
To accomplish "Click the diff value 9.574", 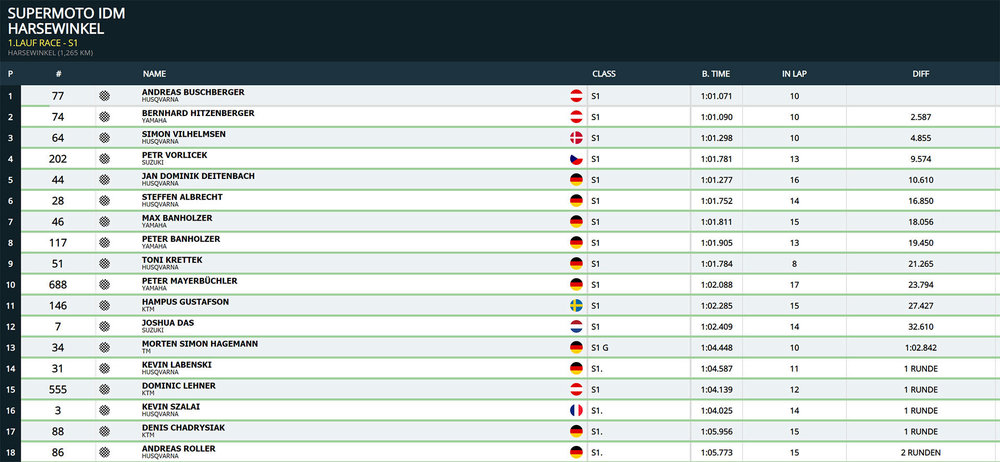I will (921, 160).
